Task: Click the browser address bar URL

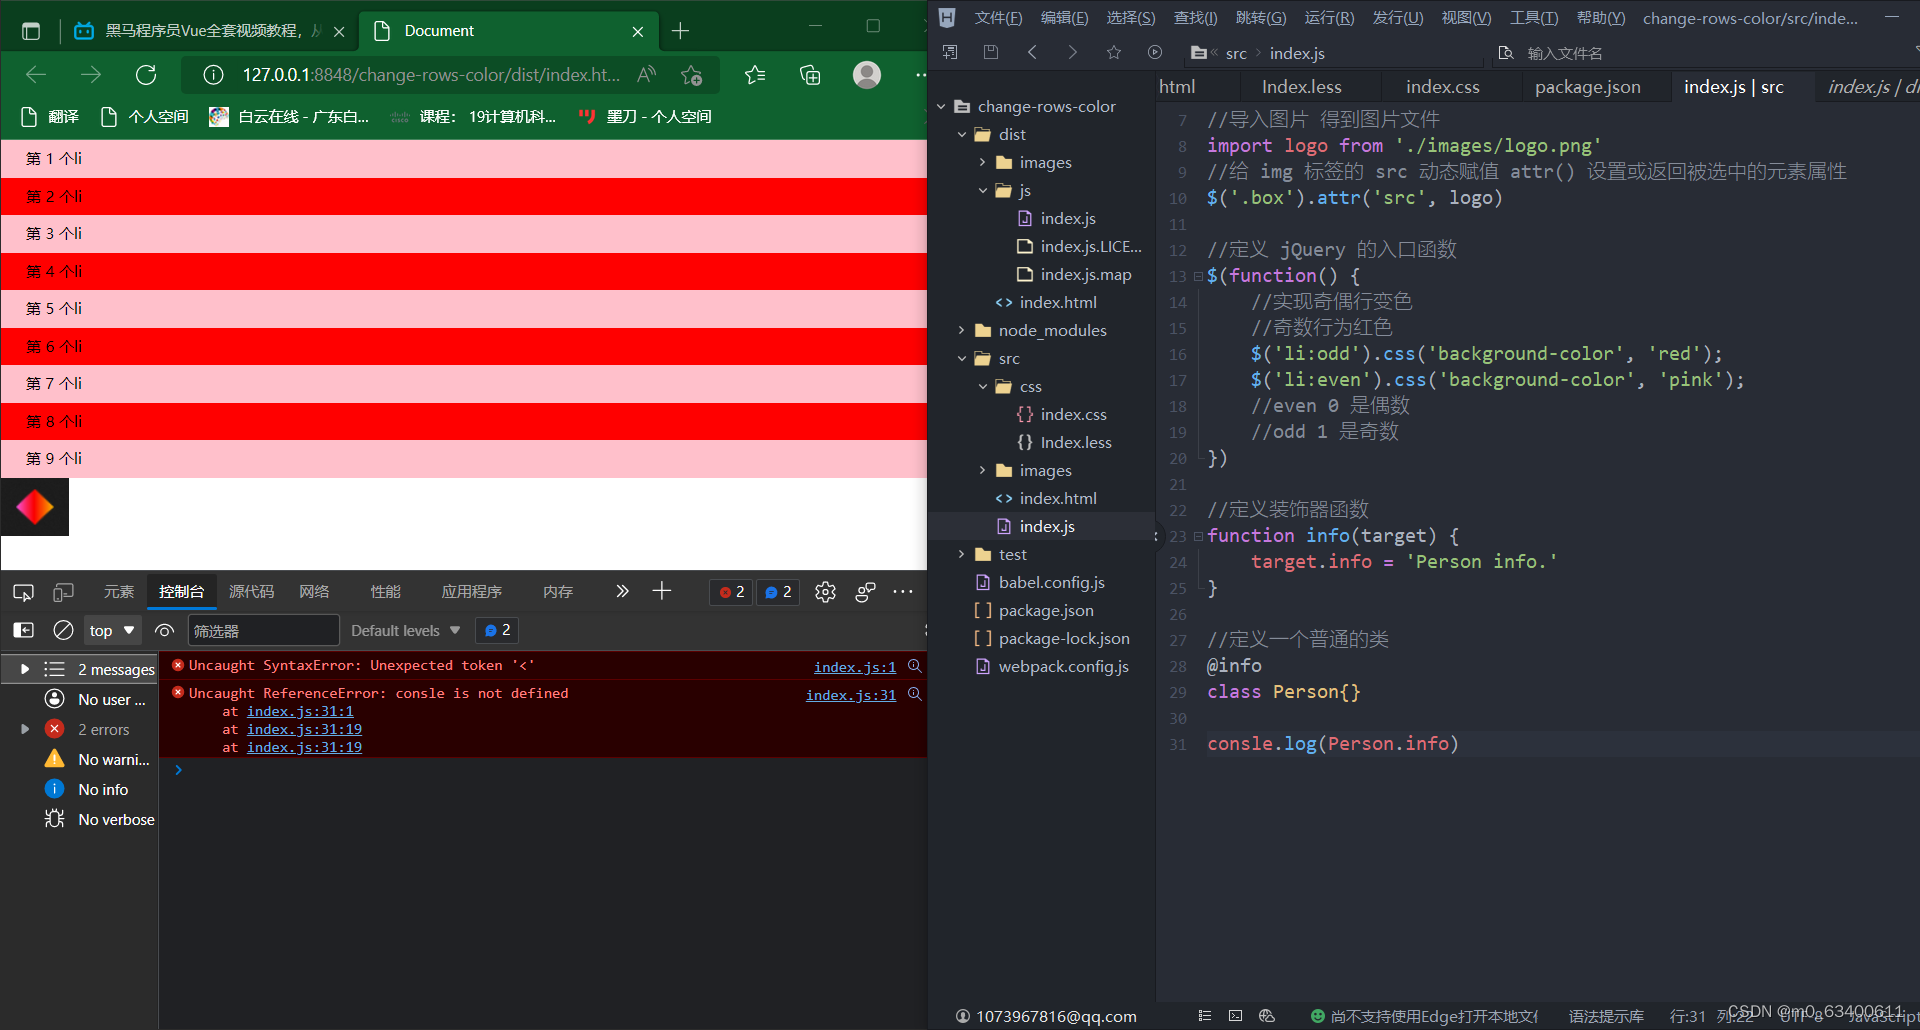Action: [x=431, y=75]
